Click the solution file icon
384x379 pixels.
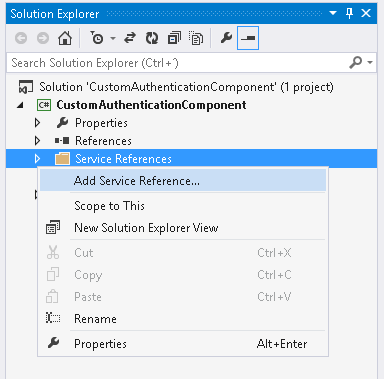(x=26, y=87)
